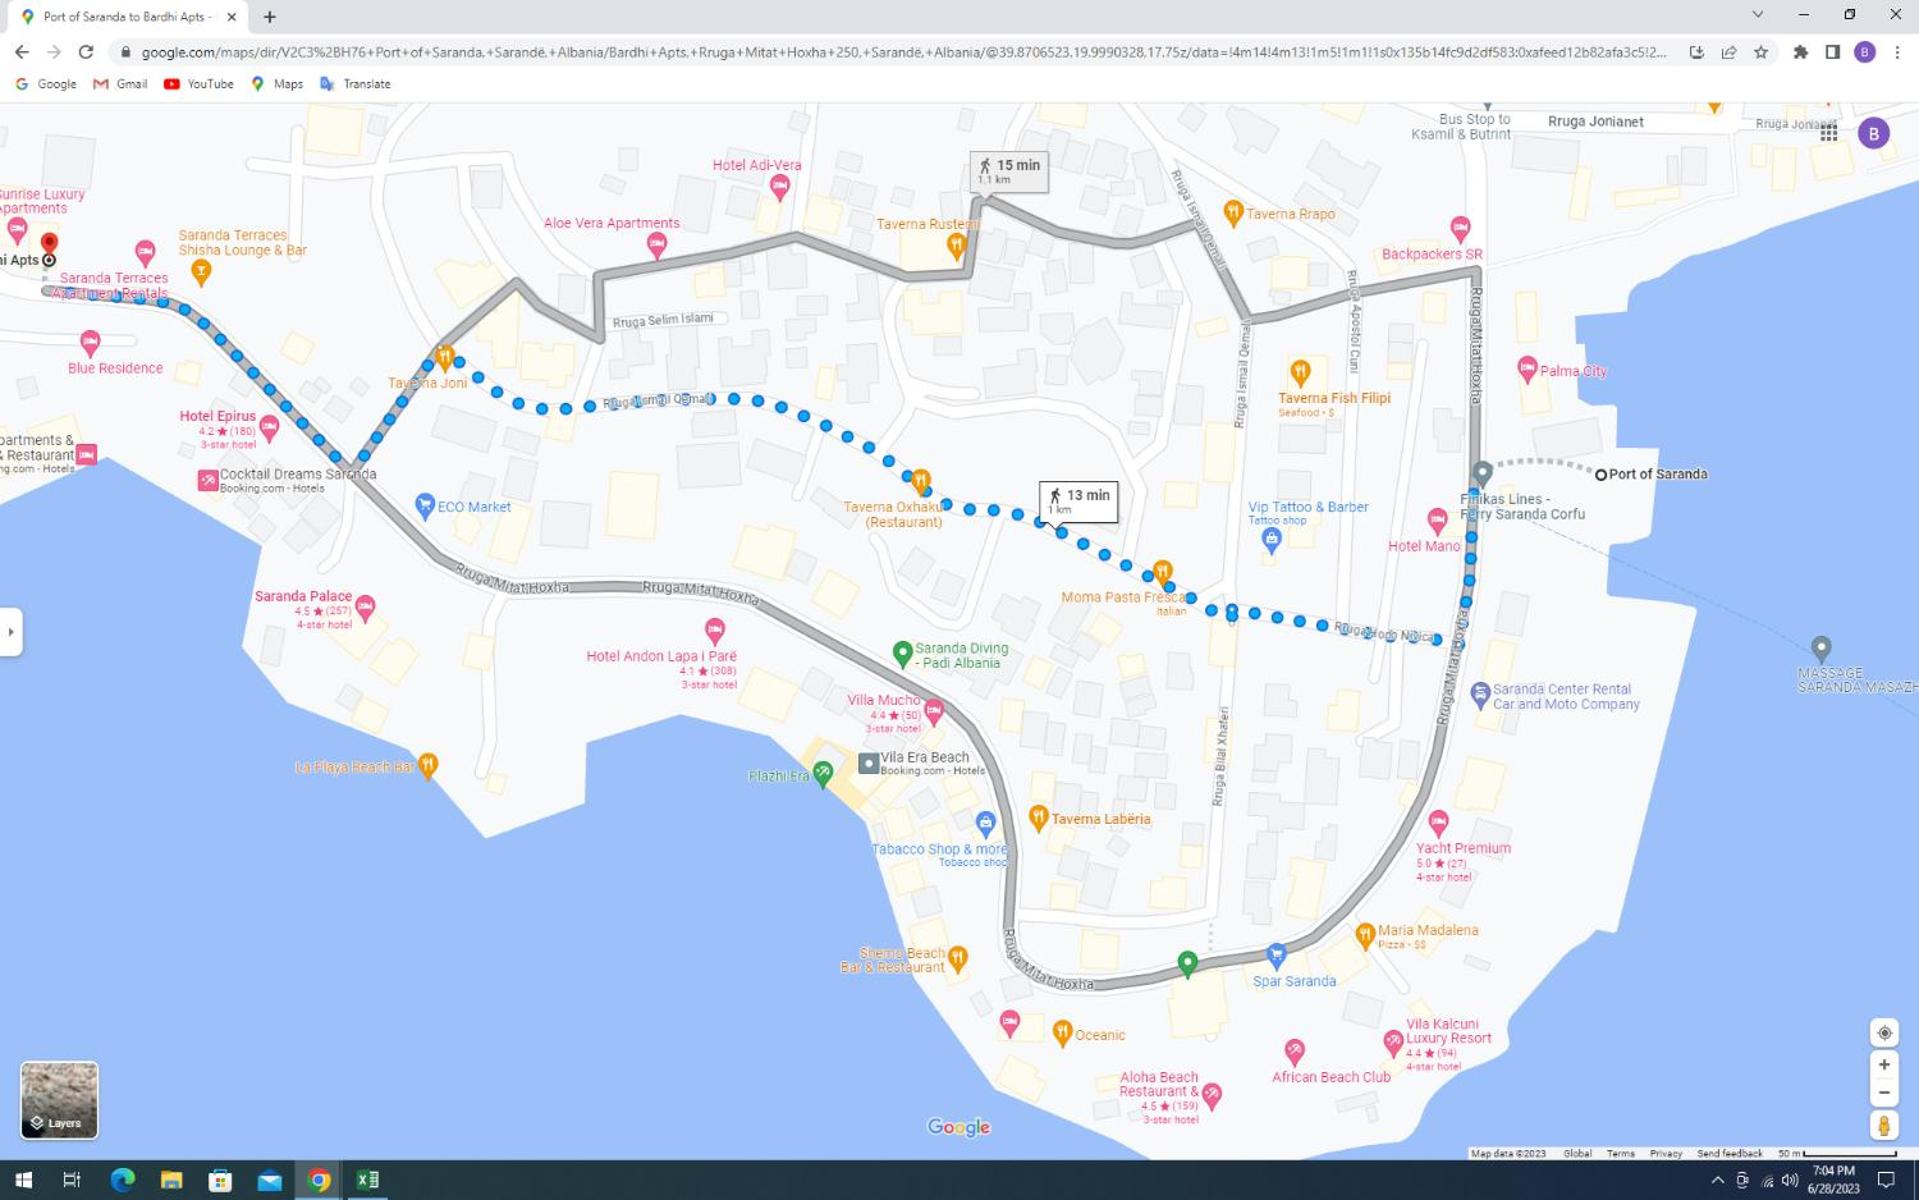The image size is (1919, 1200).
Task: Bookmark this page with star icon
Action: click(x=1761, y=52)
